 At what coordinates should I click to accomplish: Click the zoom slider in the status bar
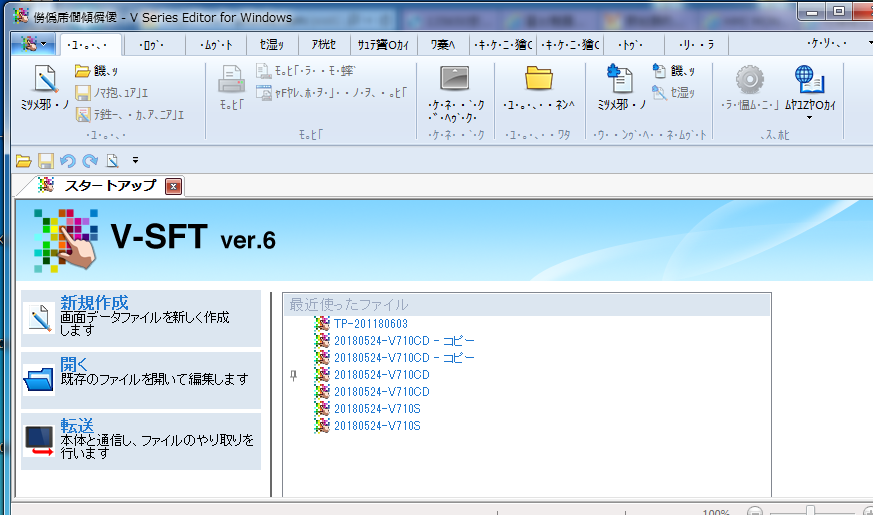click(810, 511)
